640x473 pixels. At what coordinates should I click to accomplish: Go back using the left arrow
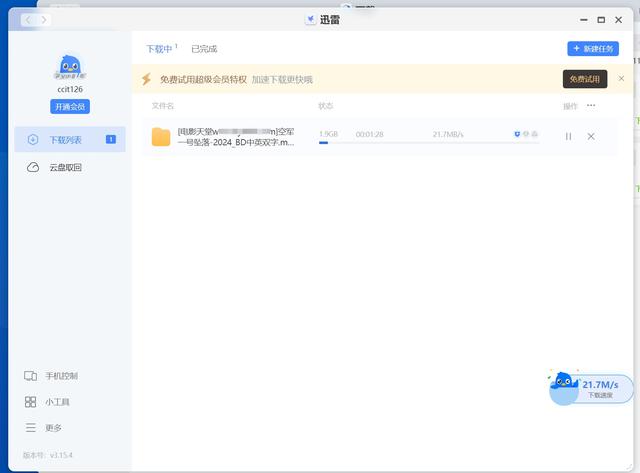(x=28, y=20)
